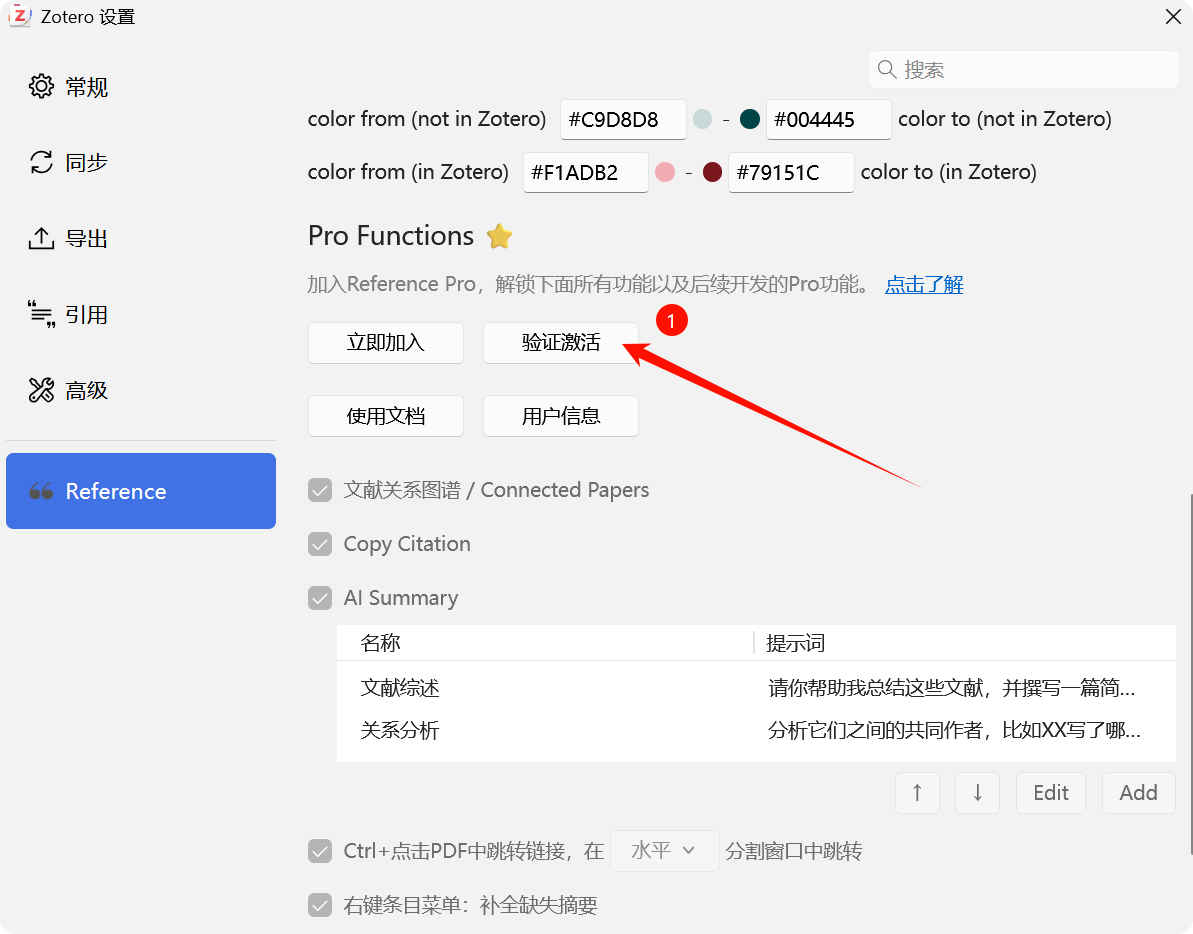This screenshot has width=1193, height=934.
Task: Click the 验证激活 verify activation button
Action: click(561, 343)
